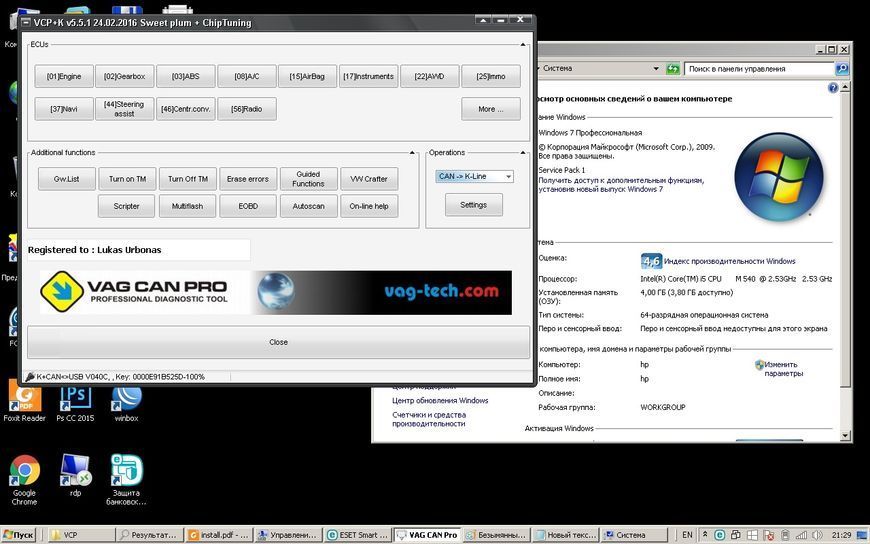Image resolution: width=870 pixels, height=544 pixels.
Task: Select the [22]AWD ECU button
Action: point(429,77)
